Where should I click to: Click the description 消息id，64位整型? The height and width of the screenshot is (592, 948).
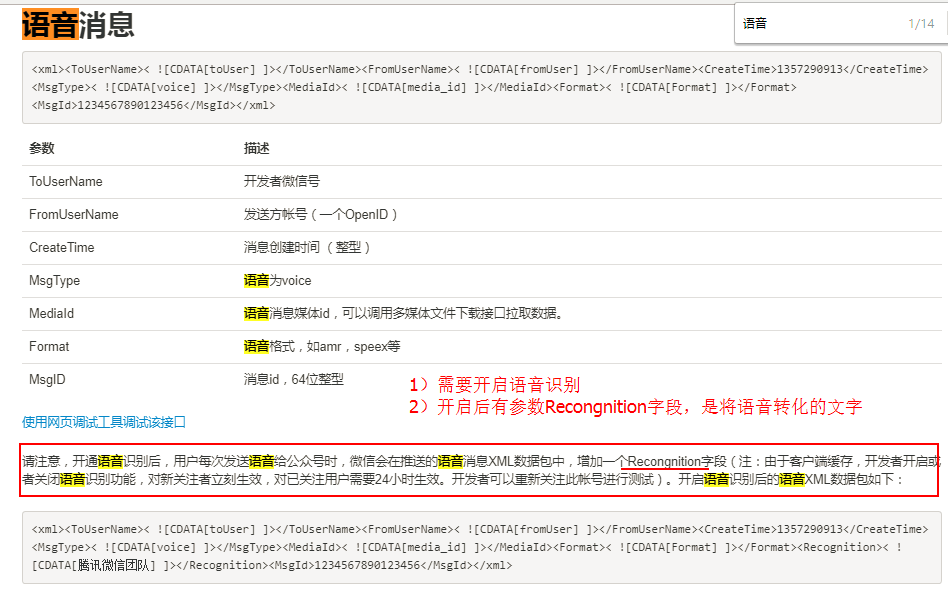click(294, 380)
